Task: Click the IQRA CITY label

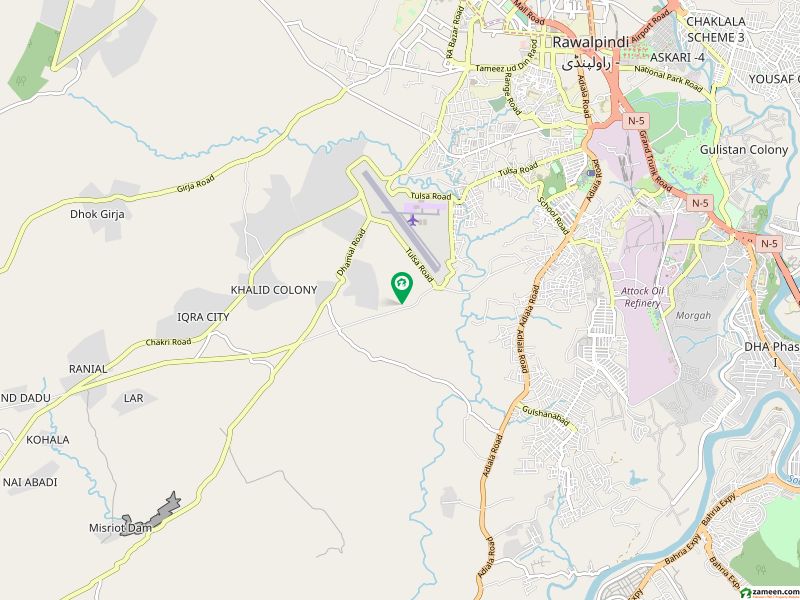Action: [x=203, y=317]
